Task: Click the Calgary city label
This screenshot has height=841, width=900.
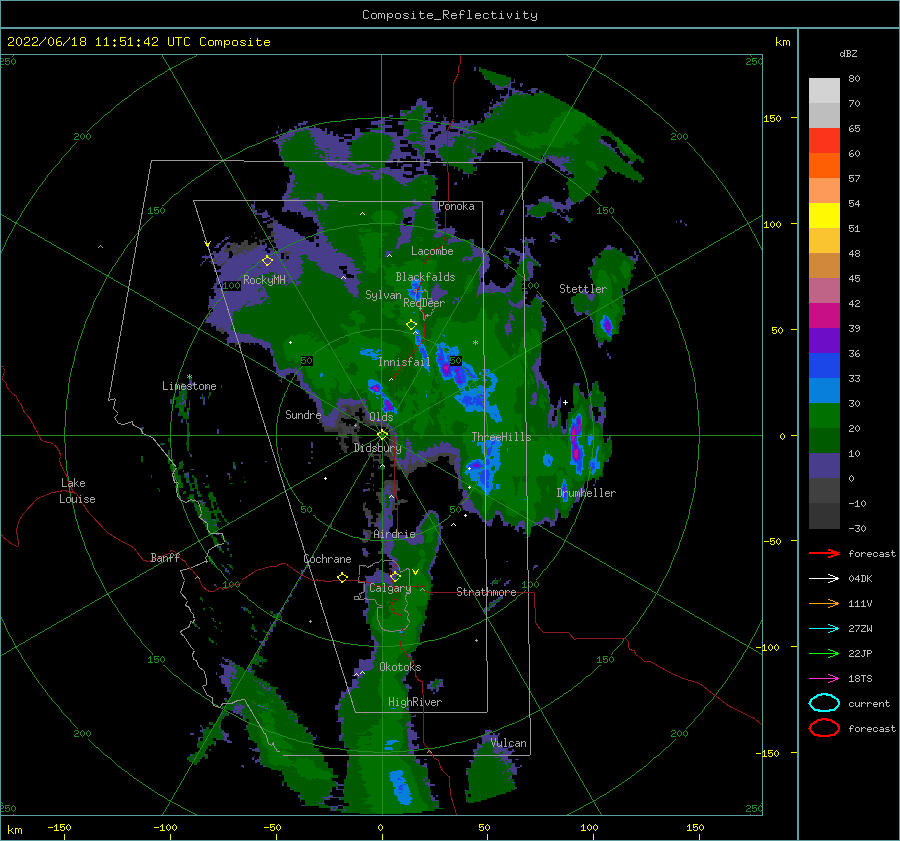Action: click(390, 588)
